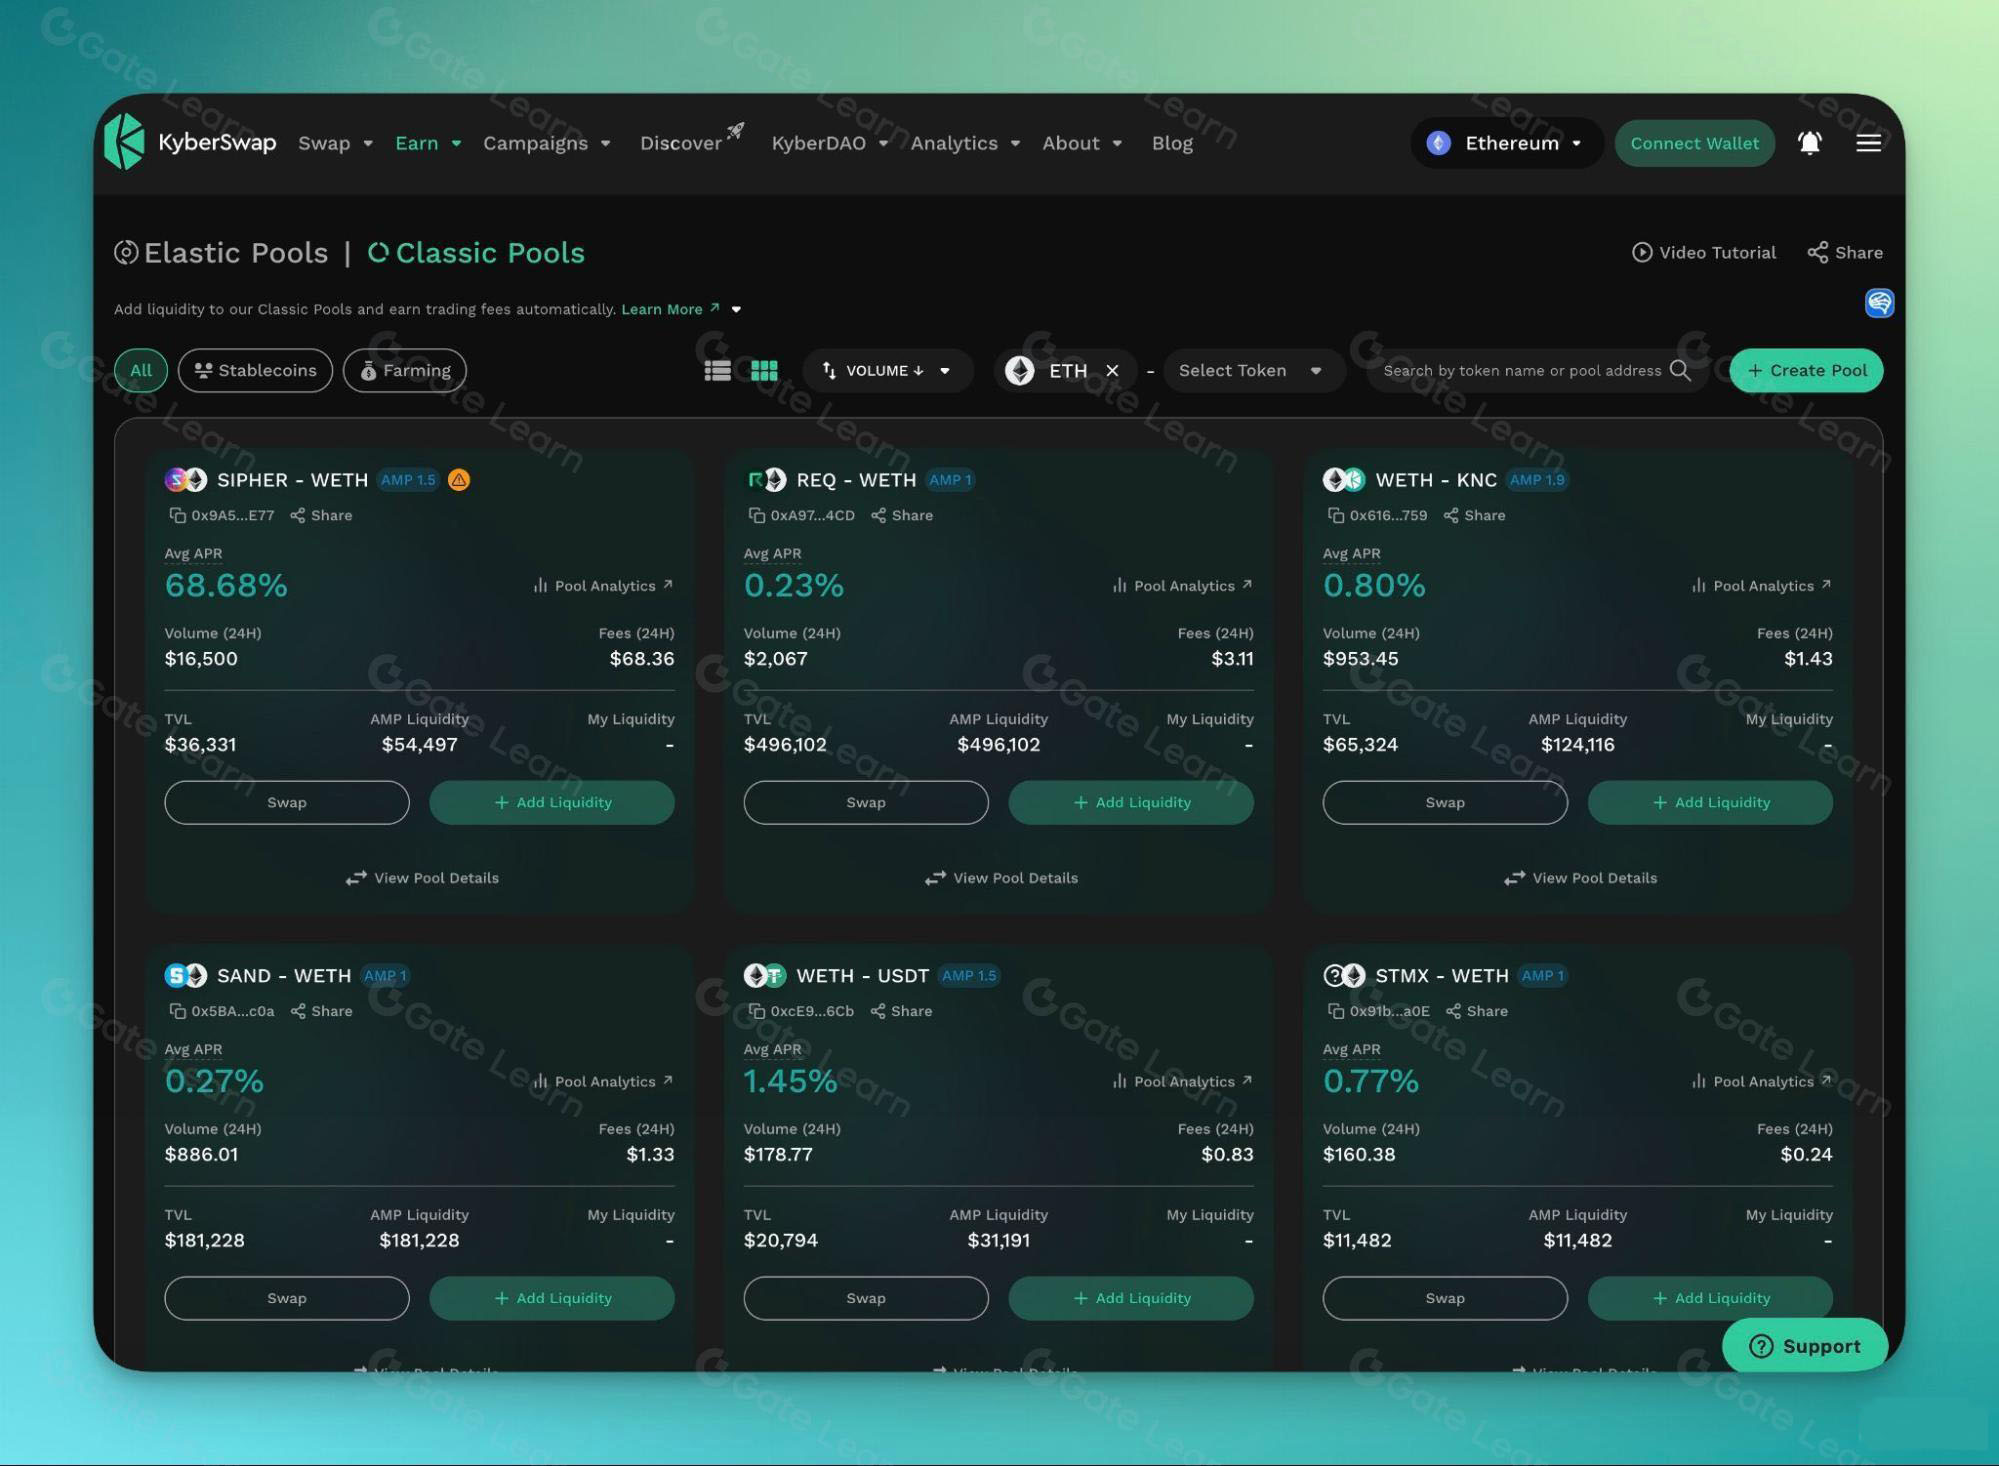Toggle the Farming filter
The width and height of the screenshot is (1999, 1466).
(405, 371)
